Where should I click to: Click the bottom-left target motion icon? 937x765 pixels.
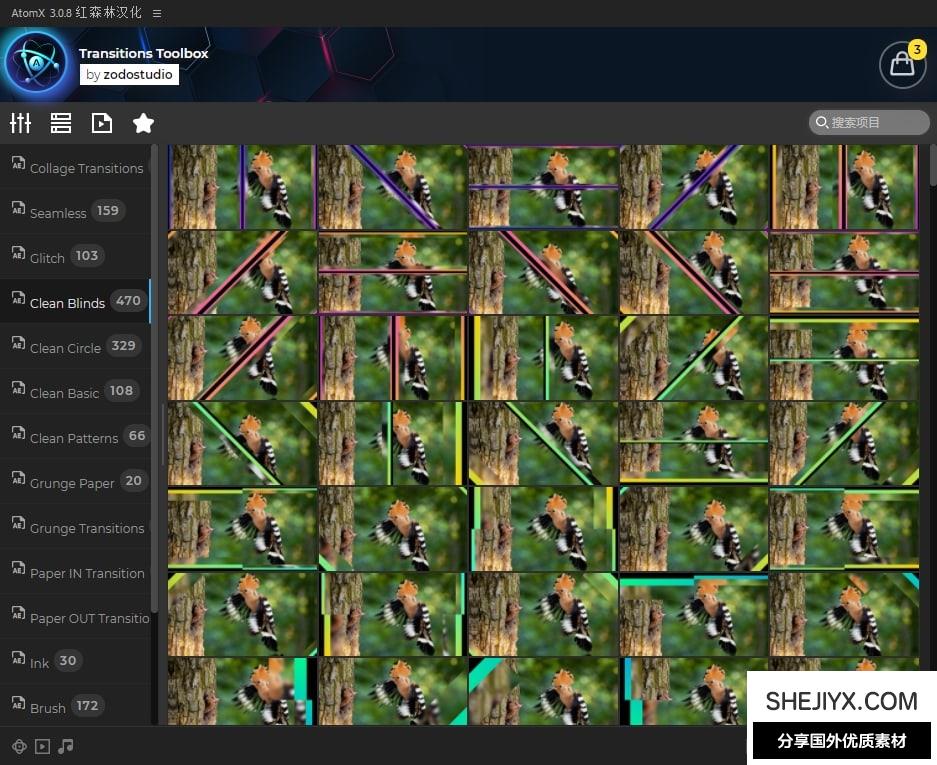click(x=18, y=746)
